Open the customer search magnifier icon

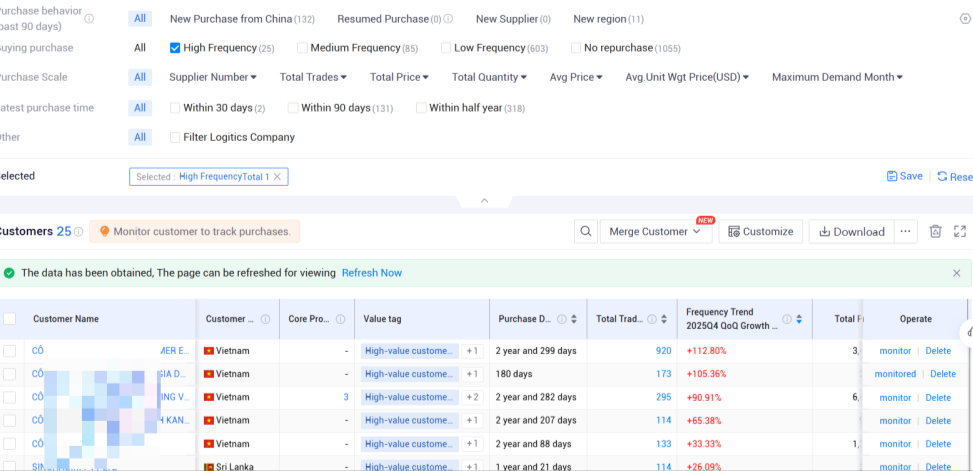[585, 231]
